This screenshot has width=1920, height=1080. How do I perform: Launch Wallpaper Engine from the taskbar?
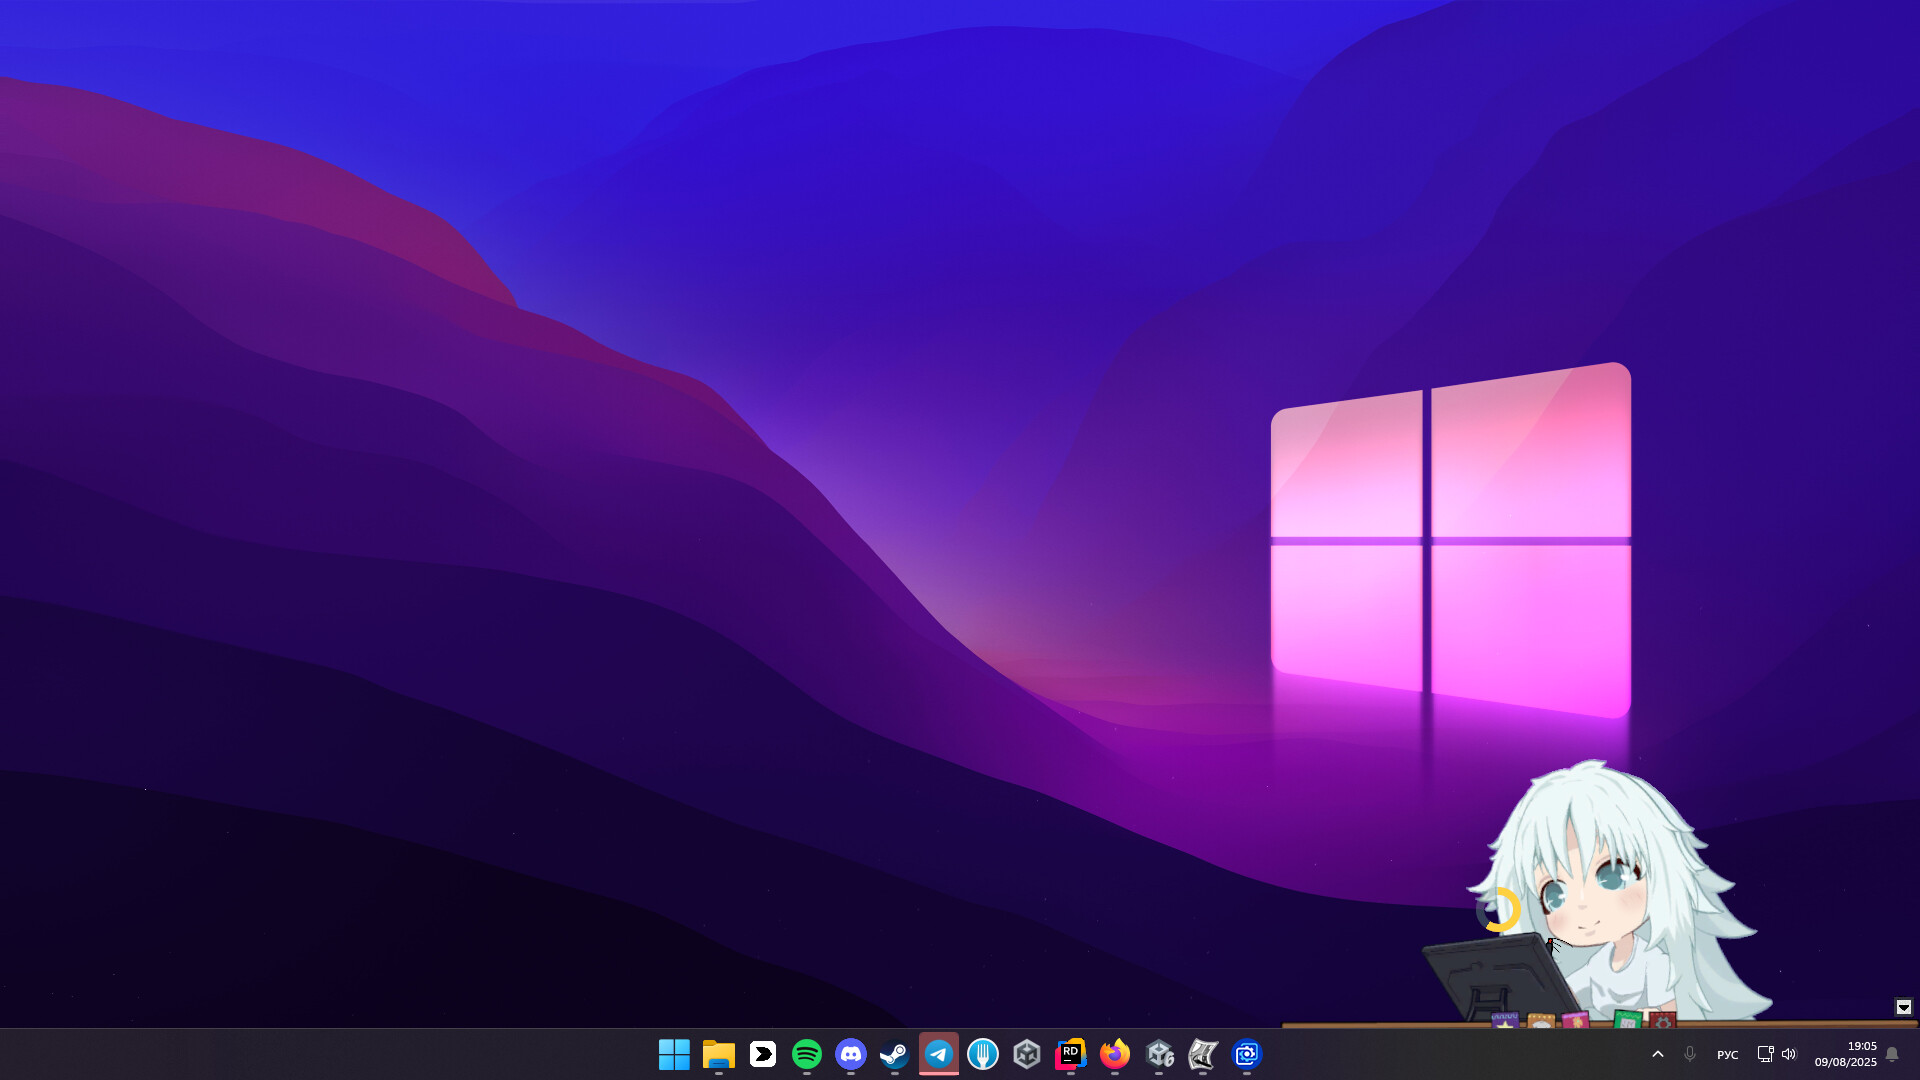click(1202, 1054)
